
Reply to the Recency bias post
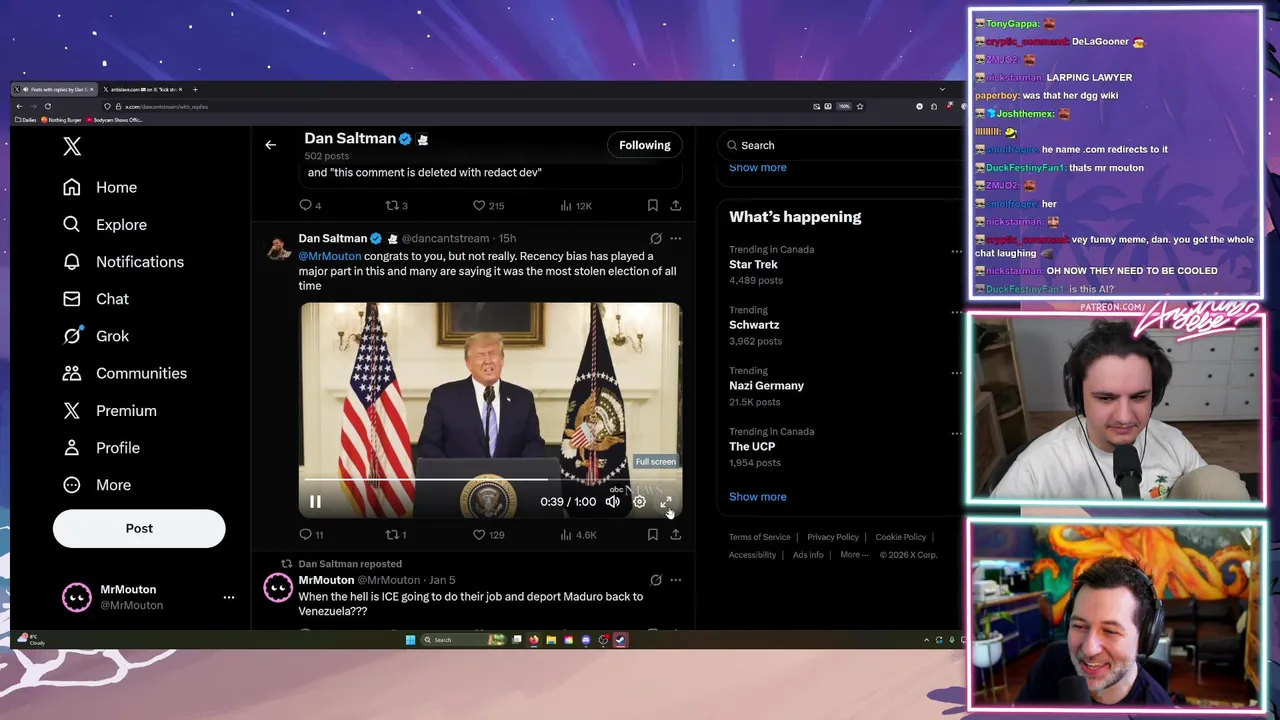click(311, 535)
